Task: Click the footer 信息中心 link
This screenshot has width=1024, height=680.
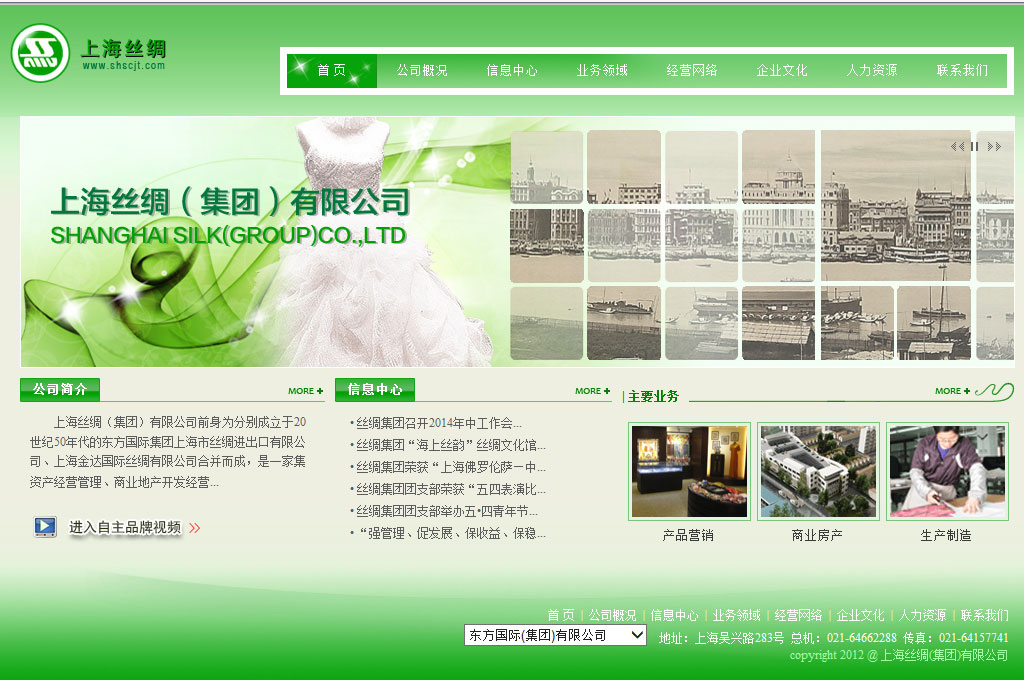Action: 674,615
